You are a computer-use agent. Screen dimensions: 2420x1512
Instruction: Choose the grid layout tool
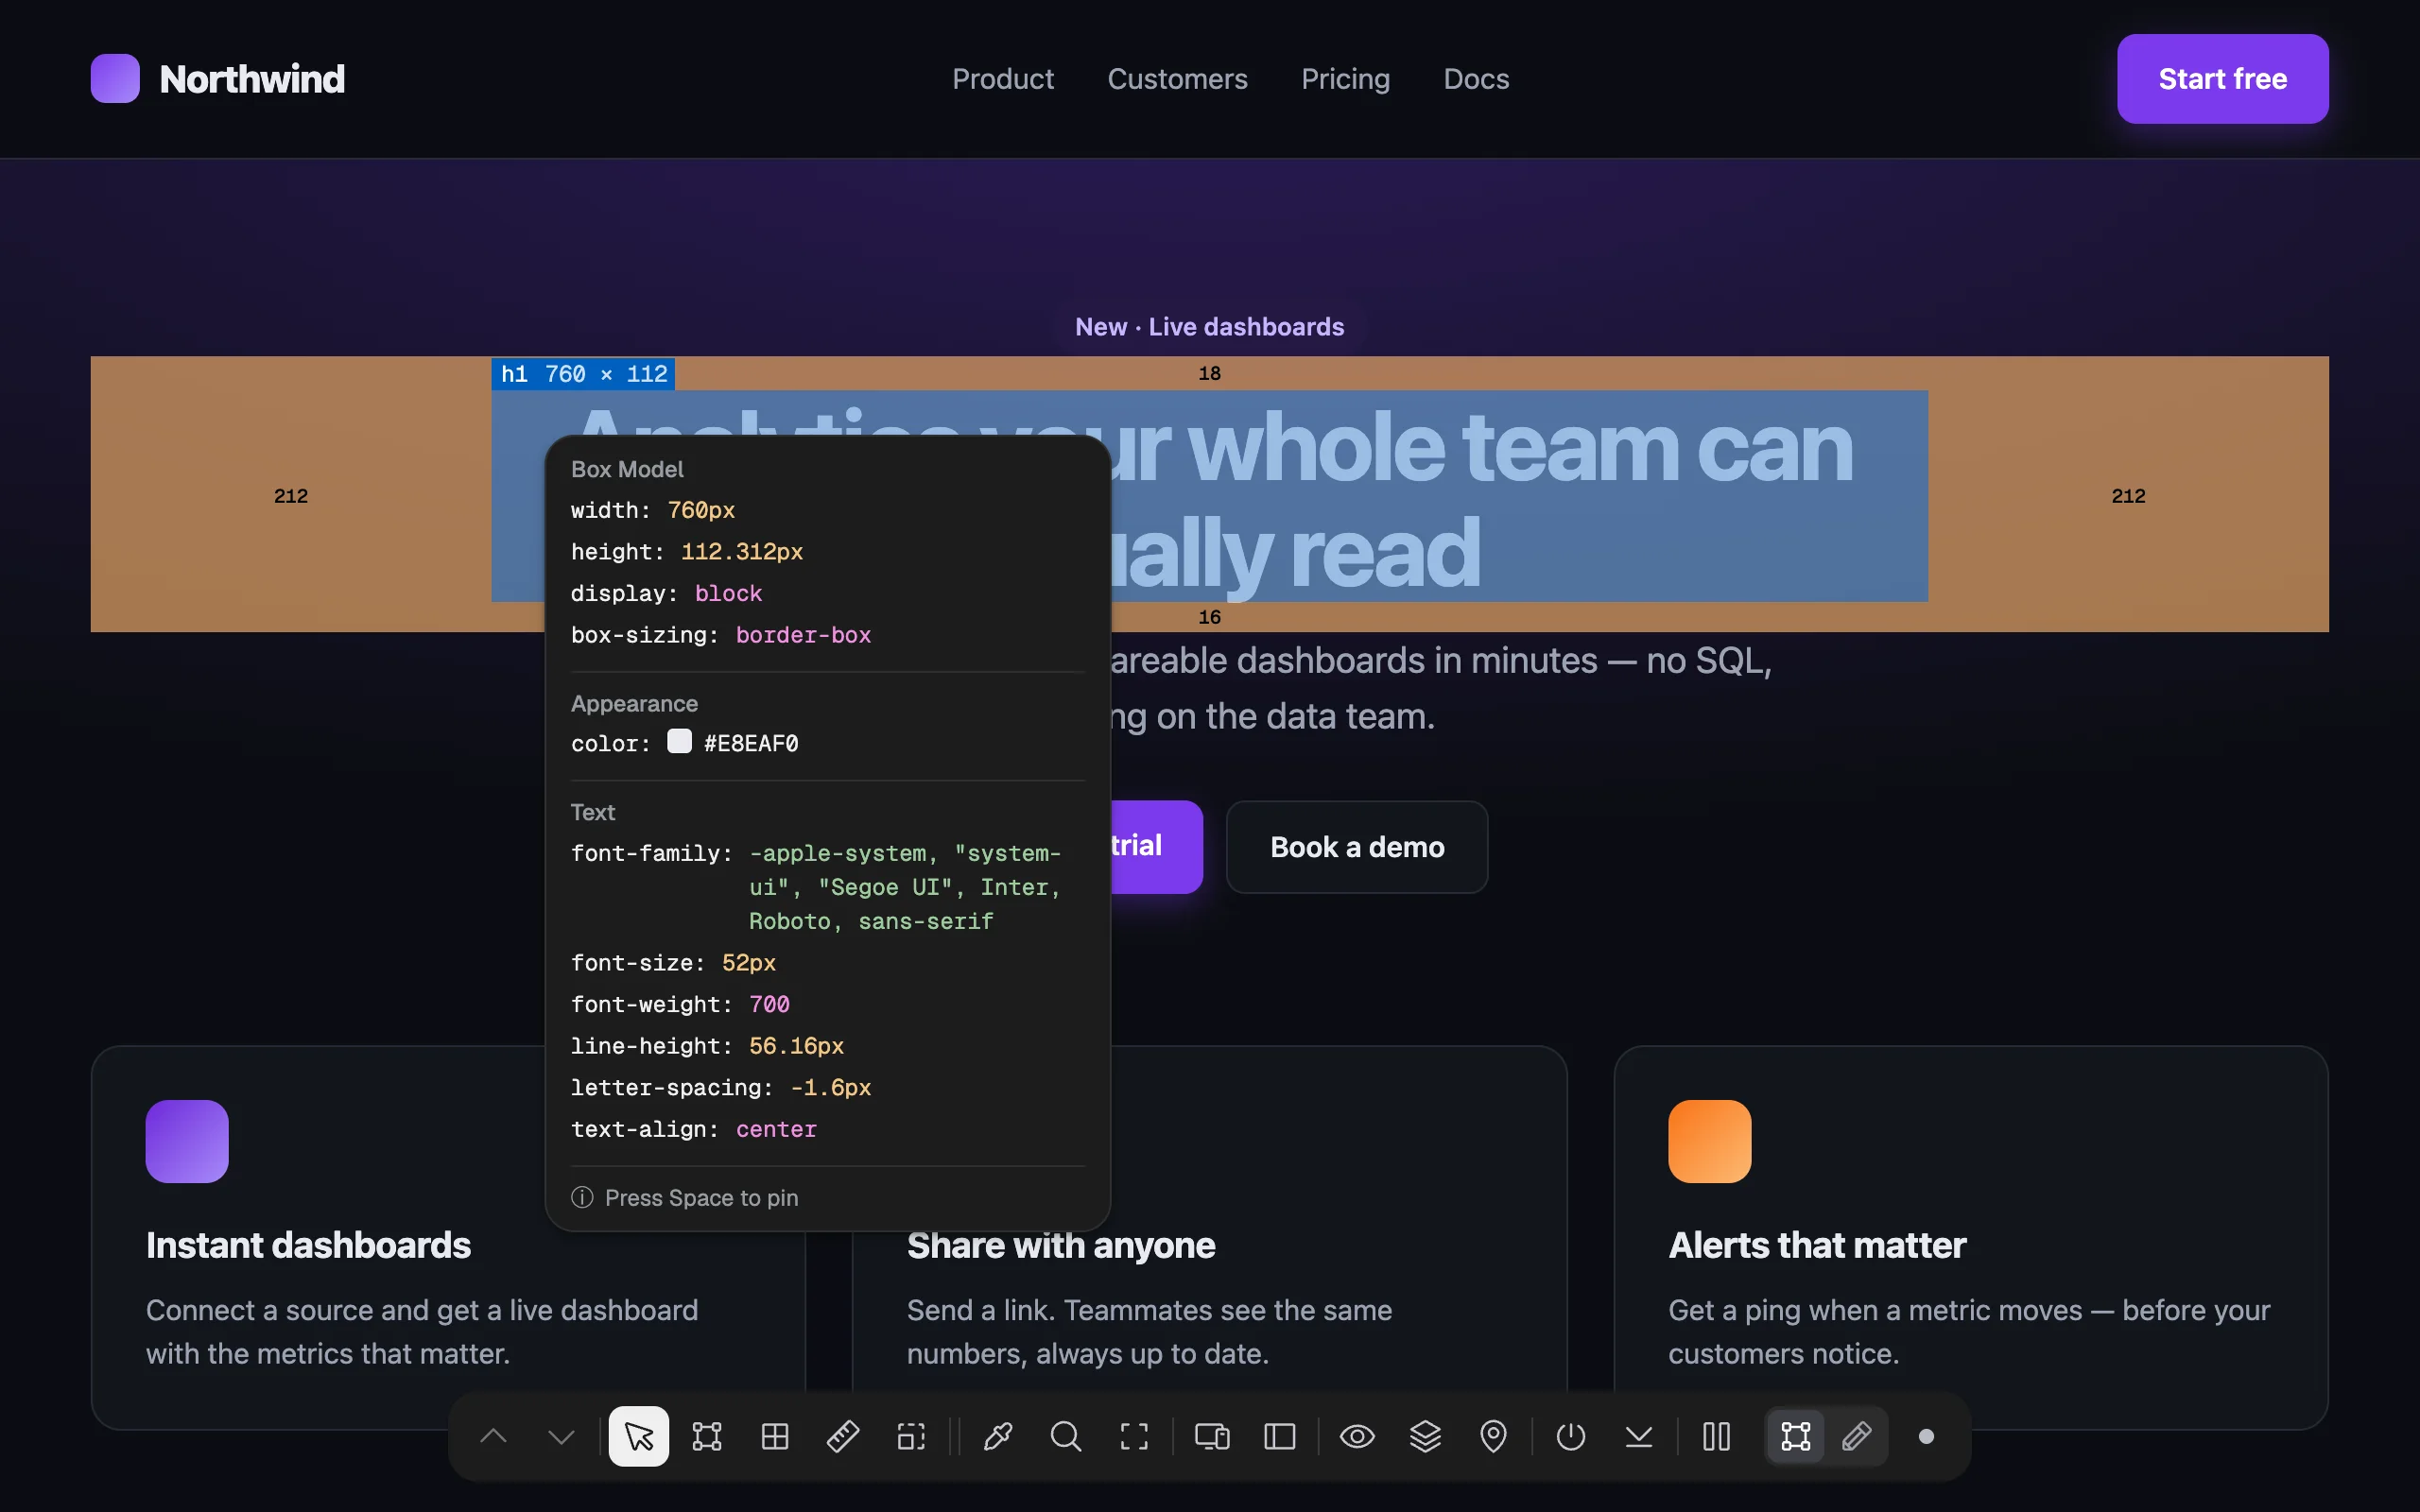775,1436
